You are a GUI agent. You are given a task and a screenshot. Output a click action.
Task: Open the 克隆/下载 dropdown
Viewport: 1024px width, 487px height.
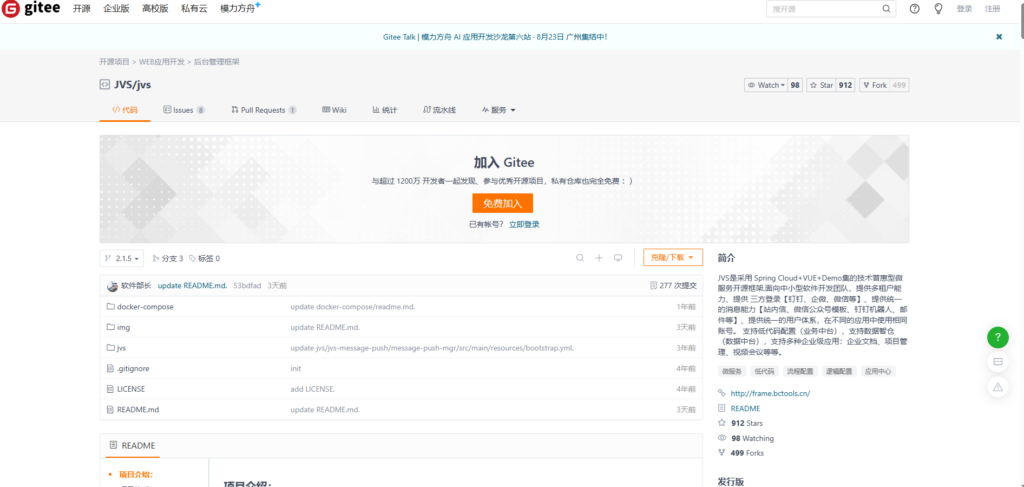(672, 258)
